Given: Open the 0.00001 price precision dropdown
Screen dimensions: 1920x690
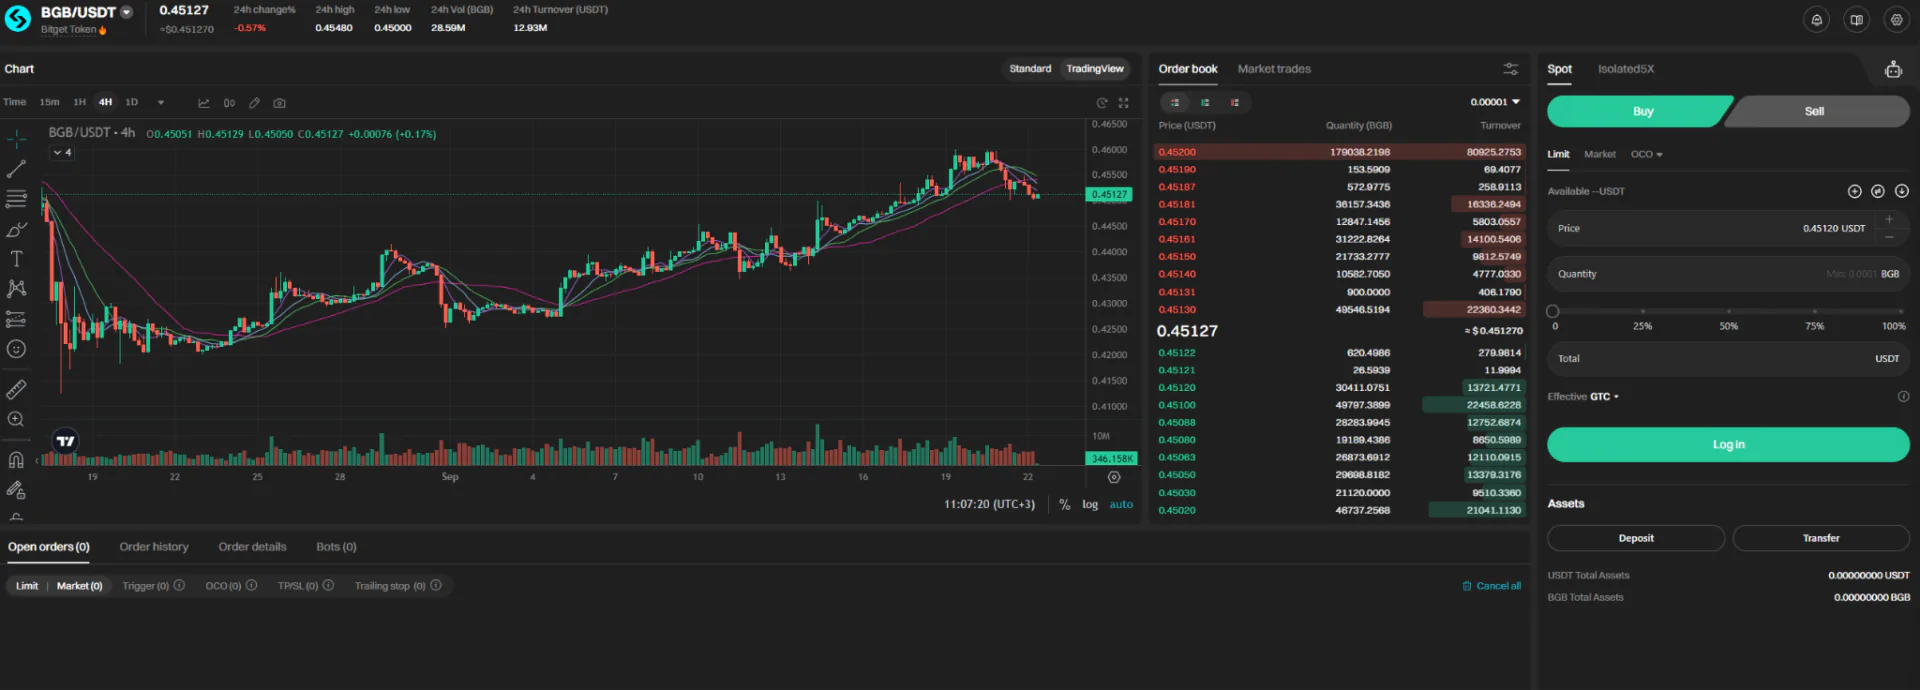Looking at the screenshot, I should pyautogui.click(x=1495, y=102).
